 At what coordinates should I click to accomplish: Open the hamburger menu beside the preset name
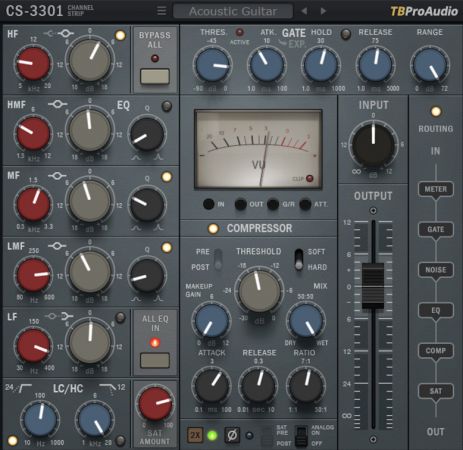click(162, 11)
